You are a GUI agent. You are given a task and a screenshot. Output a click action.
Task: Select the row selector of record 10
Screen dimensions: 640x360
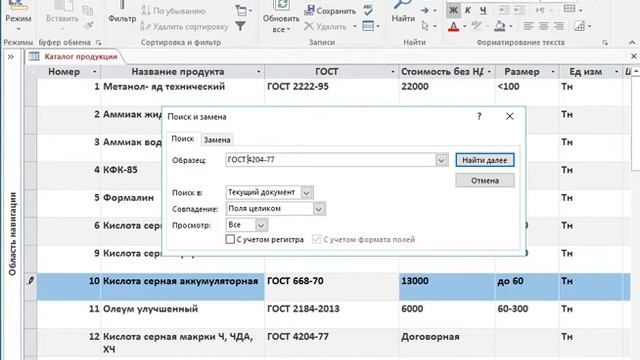[31, 287]
